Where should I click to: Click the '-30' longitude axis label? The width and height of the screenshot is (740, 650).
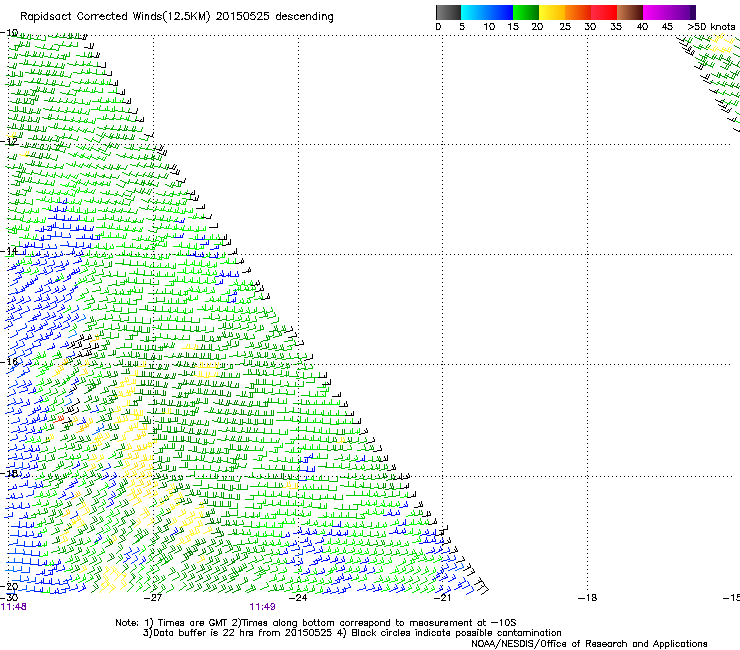pos(9,598)
